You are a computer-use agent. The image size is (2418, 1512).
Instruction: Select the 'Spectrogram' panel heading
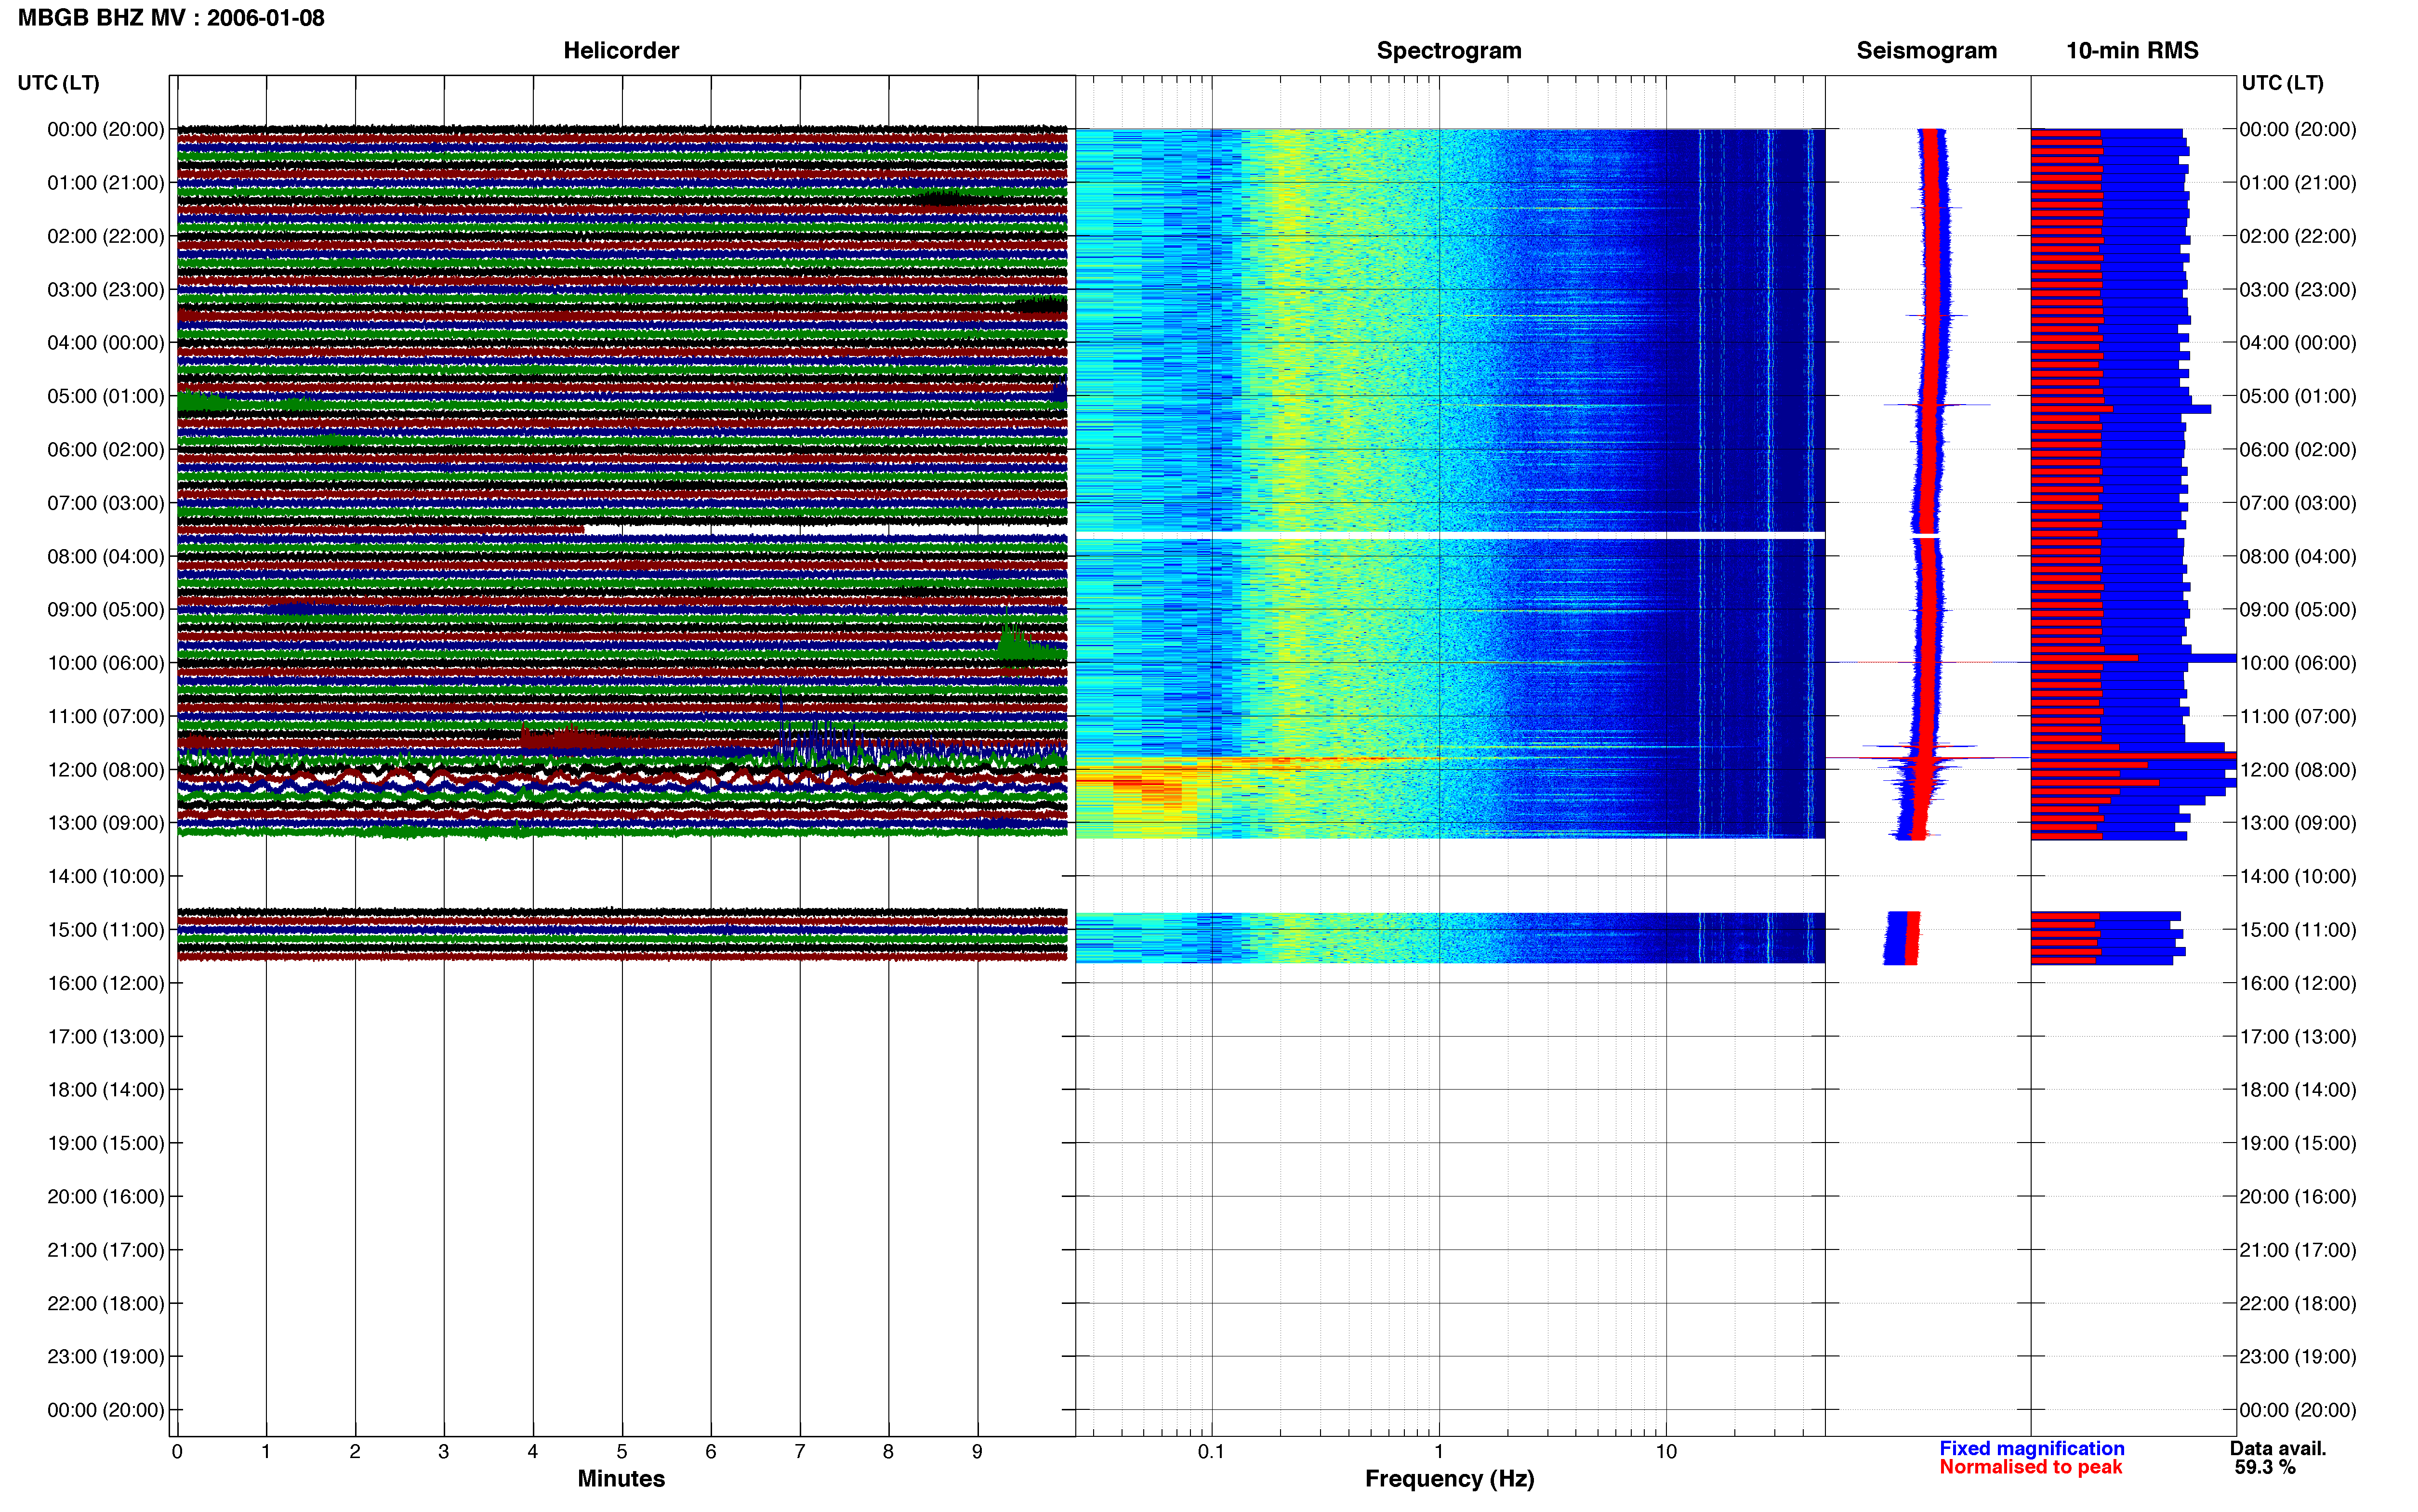coord(1449,51)
